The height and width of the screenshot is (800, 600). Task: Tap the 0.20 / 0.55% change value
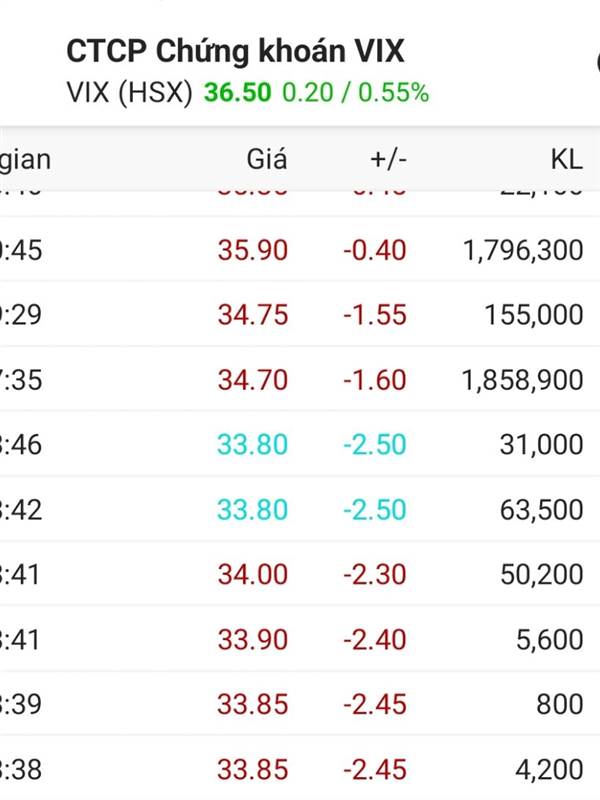click(x=356, y=93)
